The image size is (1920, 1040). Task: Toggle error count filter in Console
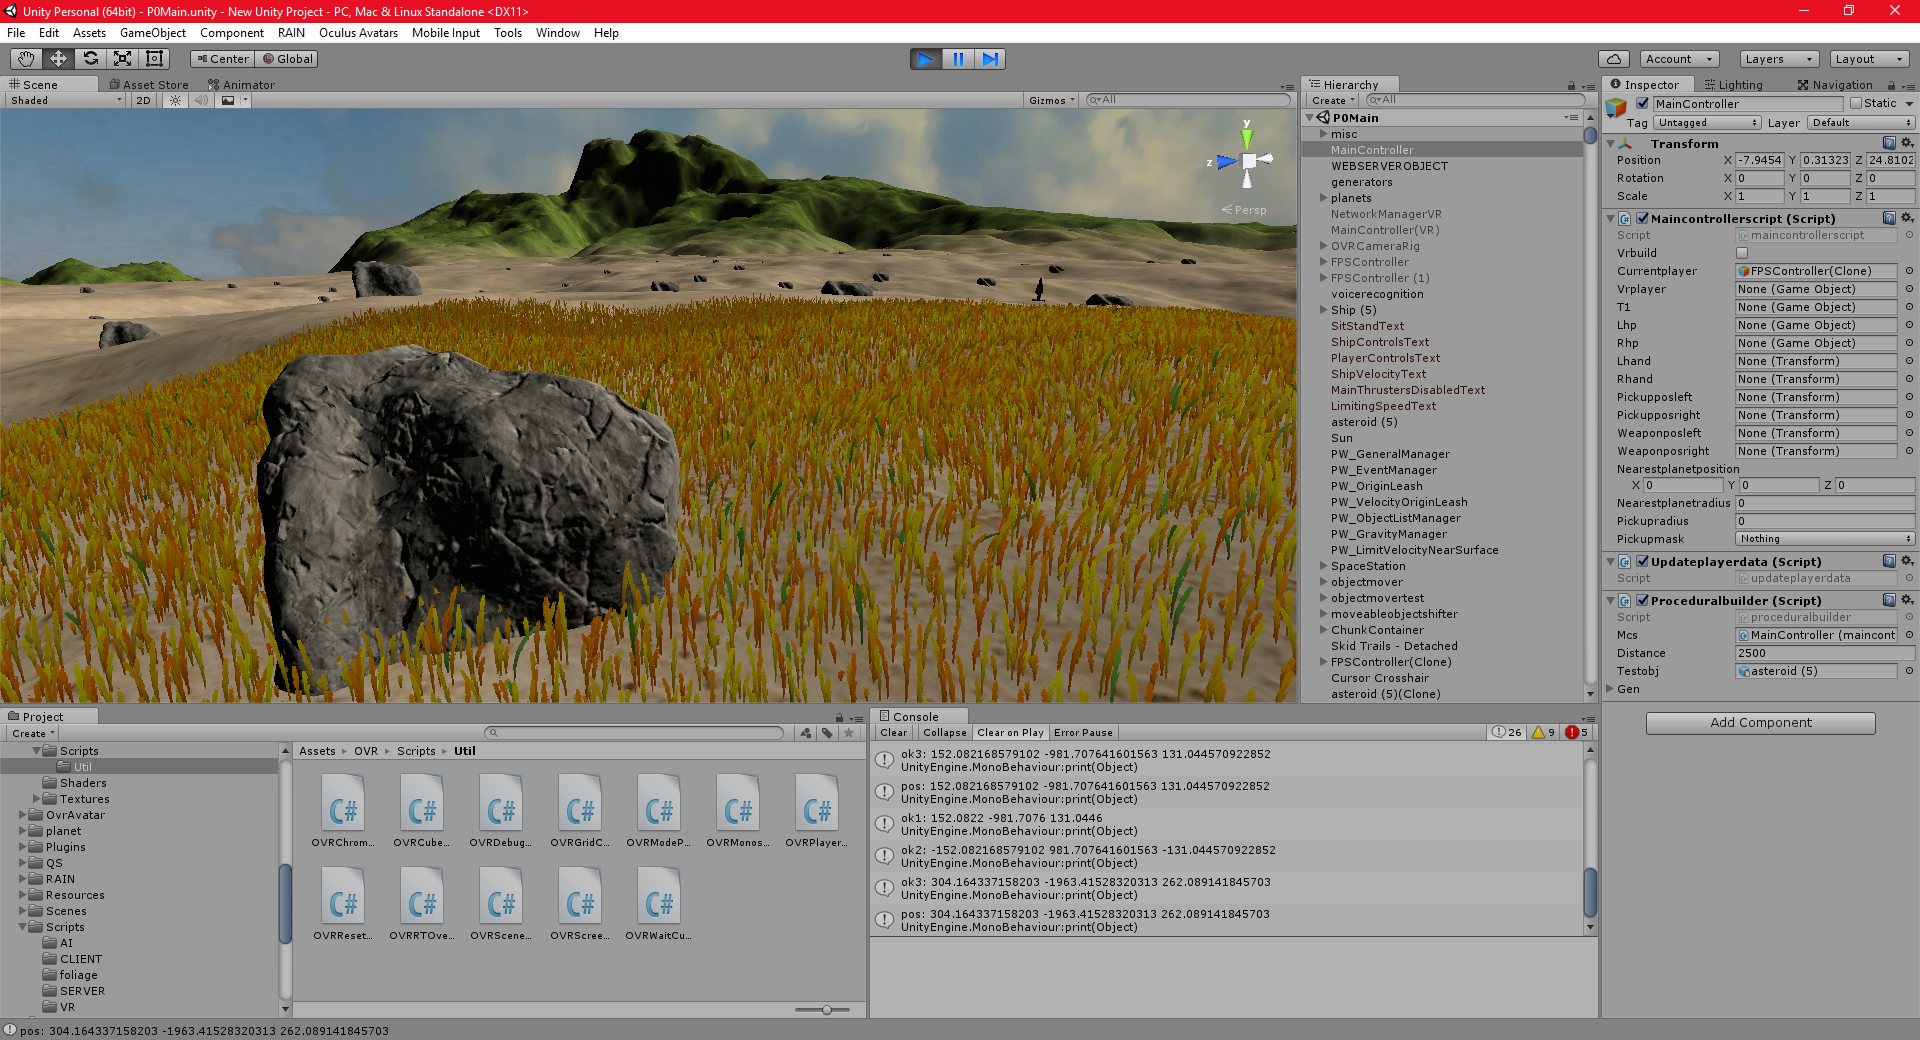(x=1577, y=733)
